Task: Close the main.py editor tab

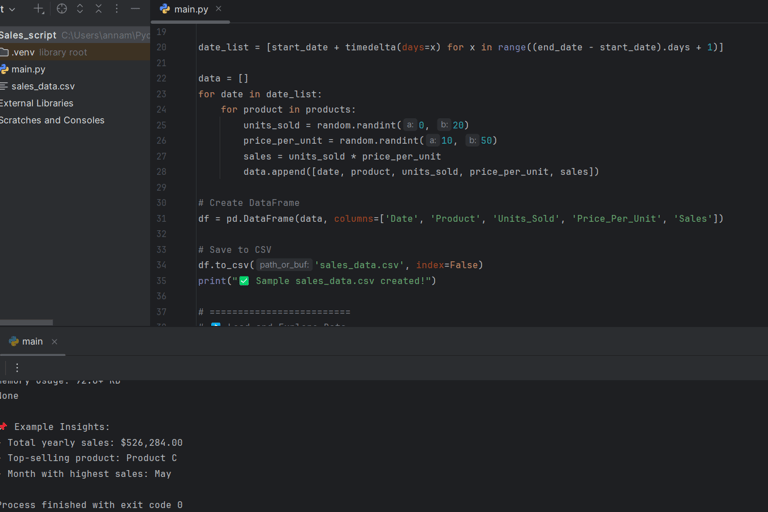Action: (218, 9)
